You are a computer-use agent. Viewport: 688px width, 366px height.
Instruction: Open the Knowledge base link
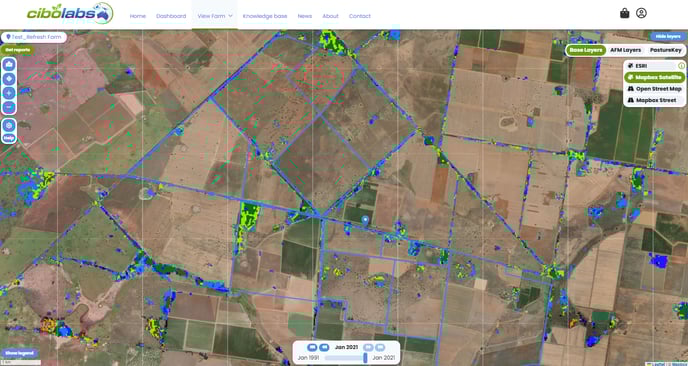265,16
